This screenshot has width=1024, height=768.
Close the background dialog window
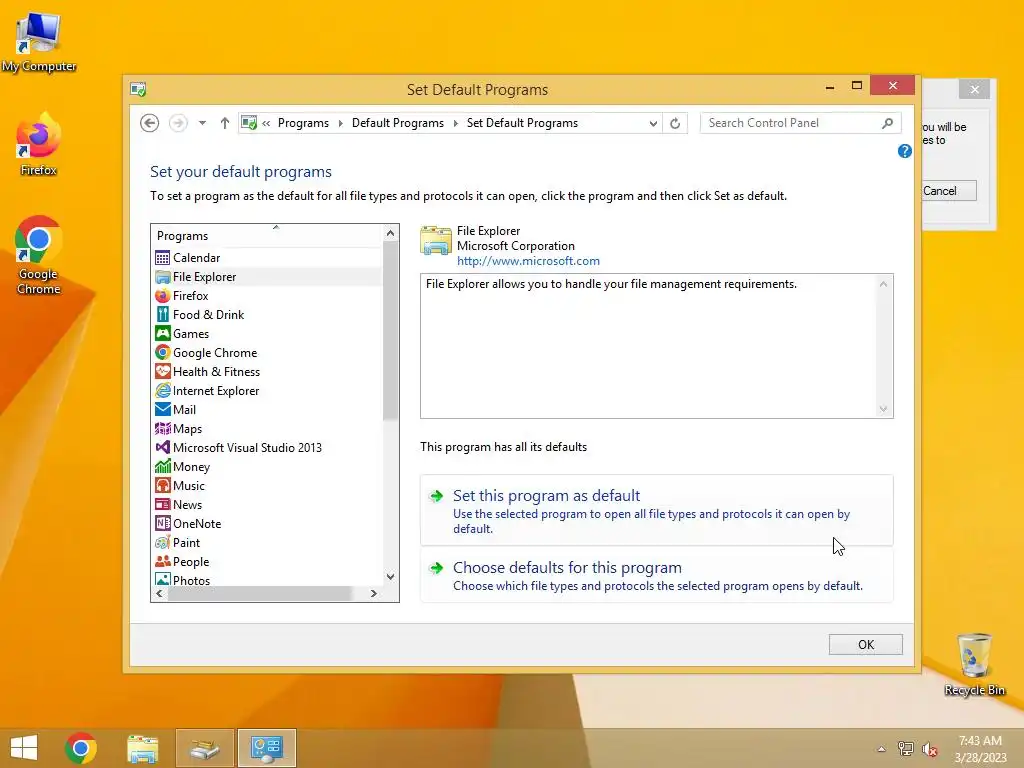974,89
